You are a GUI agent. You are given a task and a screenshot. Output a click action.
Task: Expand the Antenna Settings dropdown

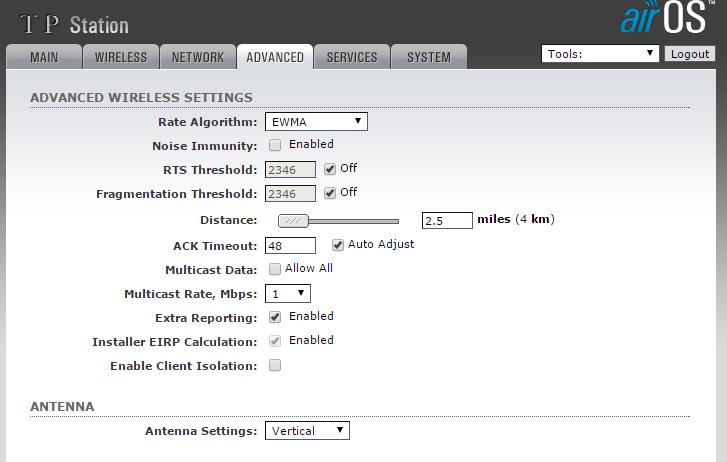[308, 431]
